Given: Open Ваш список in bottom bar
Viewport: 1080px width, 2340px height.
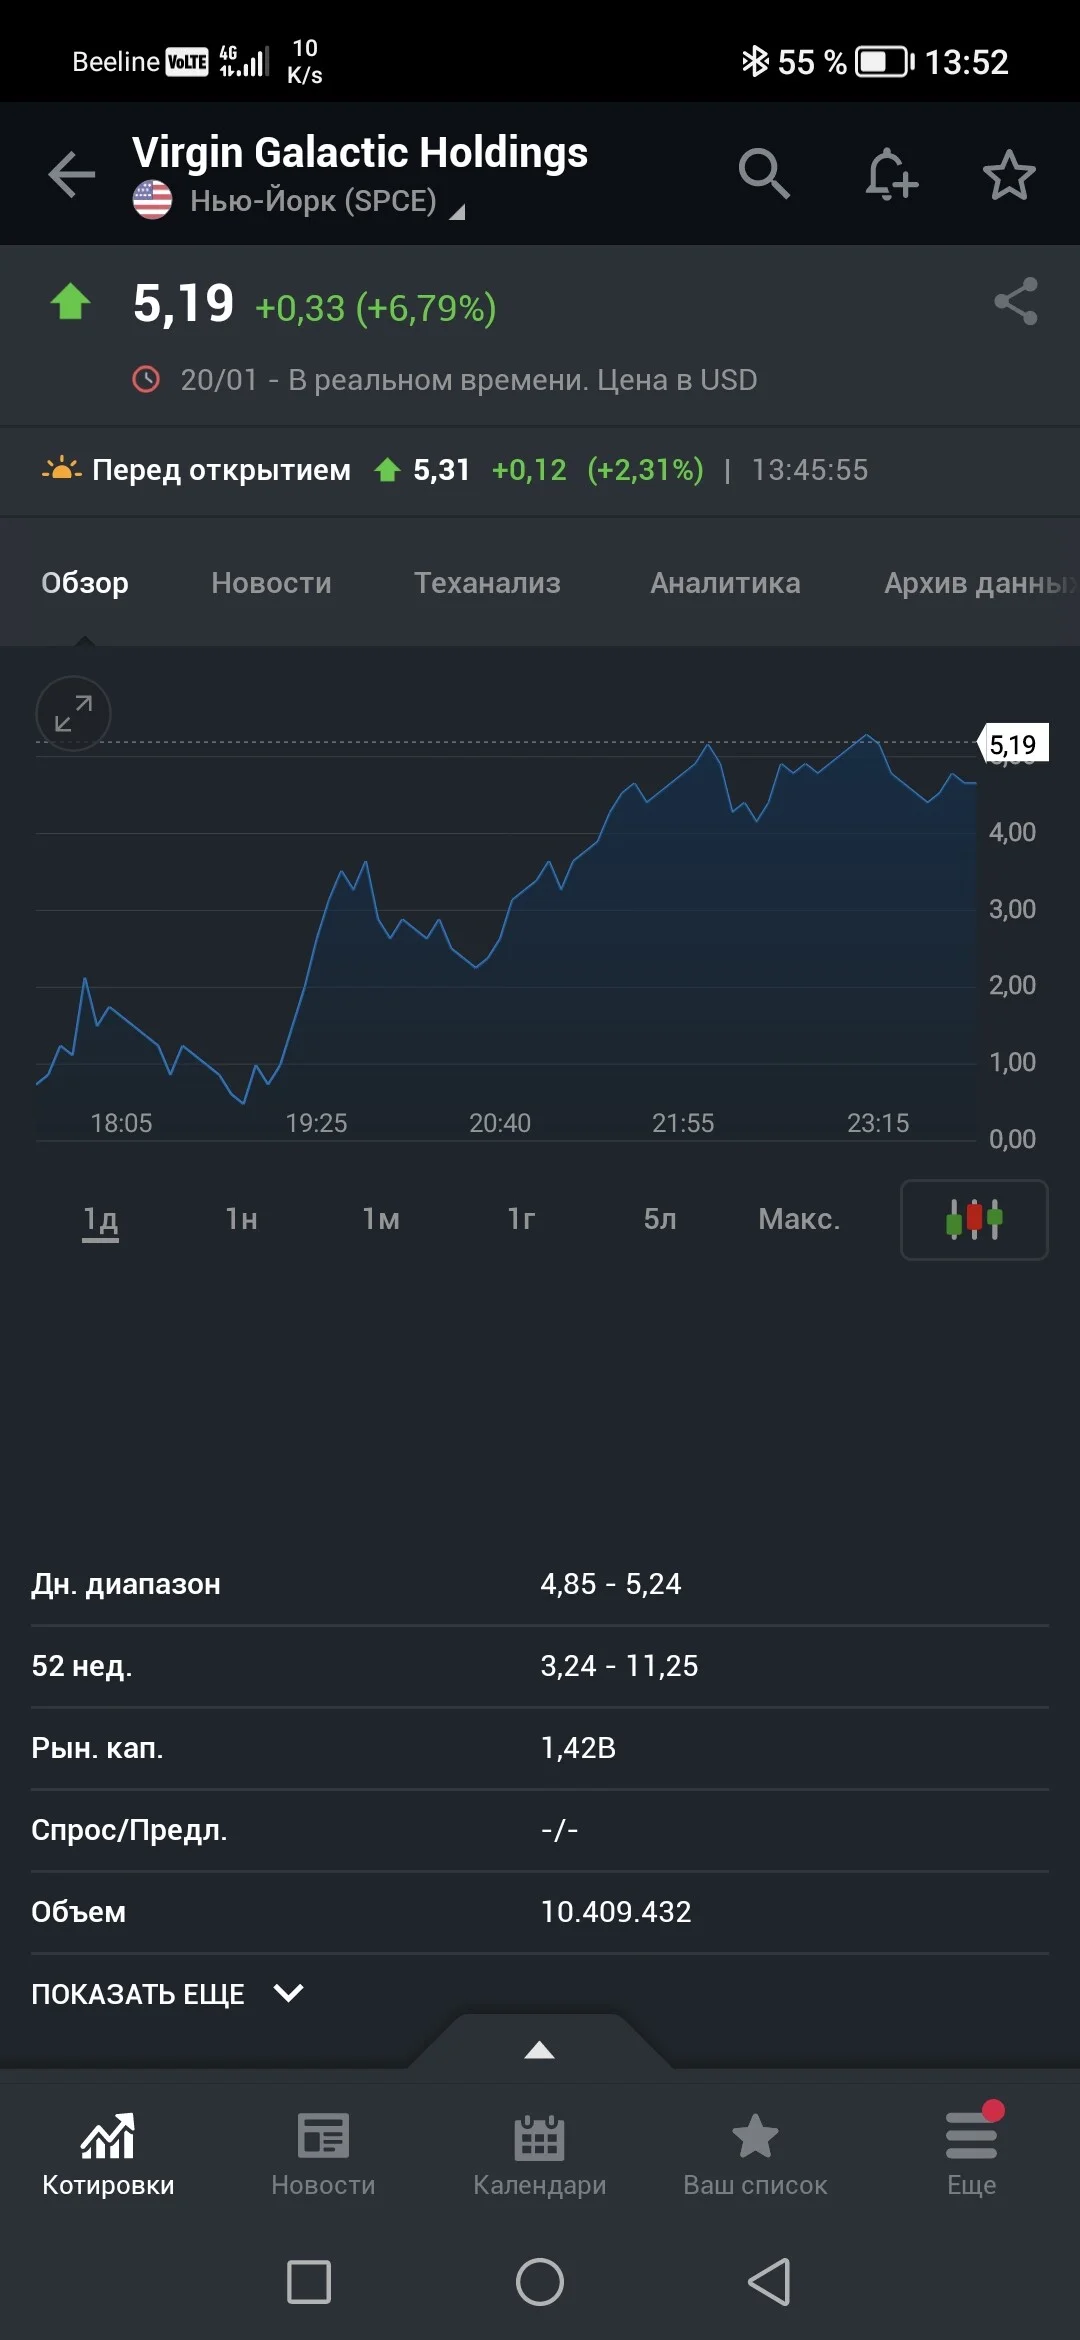Looking at the screenshot, I should 755,2155.
